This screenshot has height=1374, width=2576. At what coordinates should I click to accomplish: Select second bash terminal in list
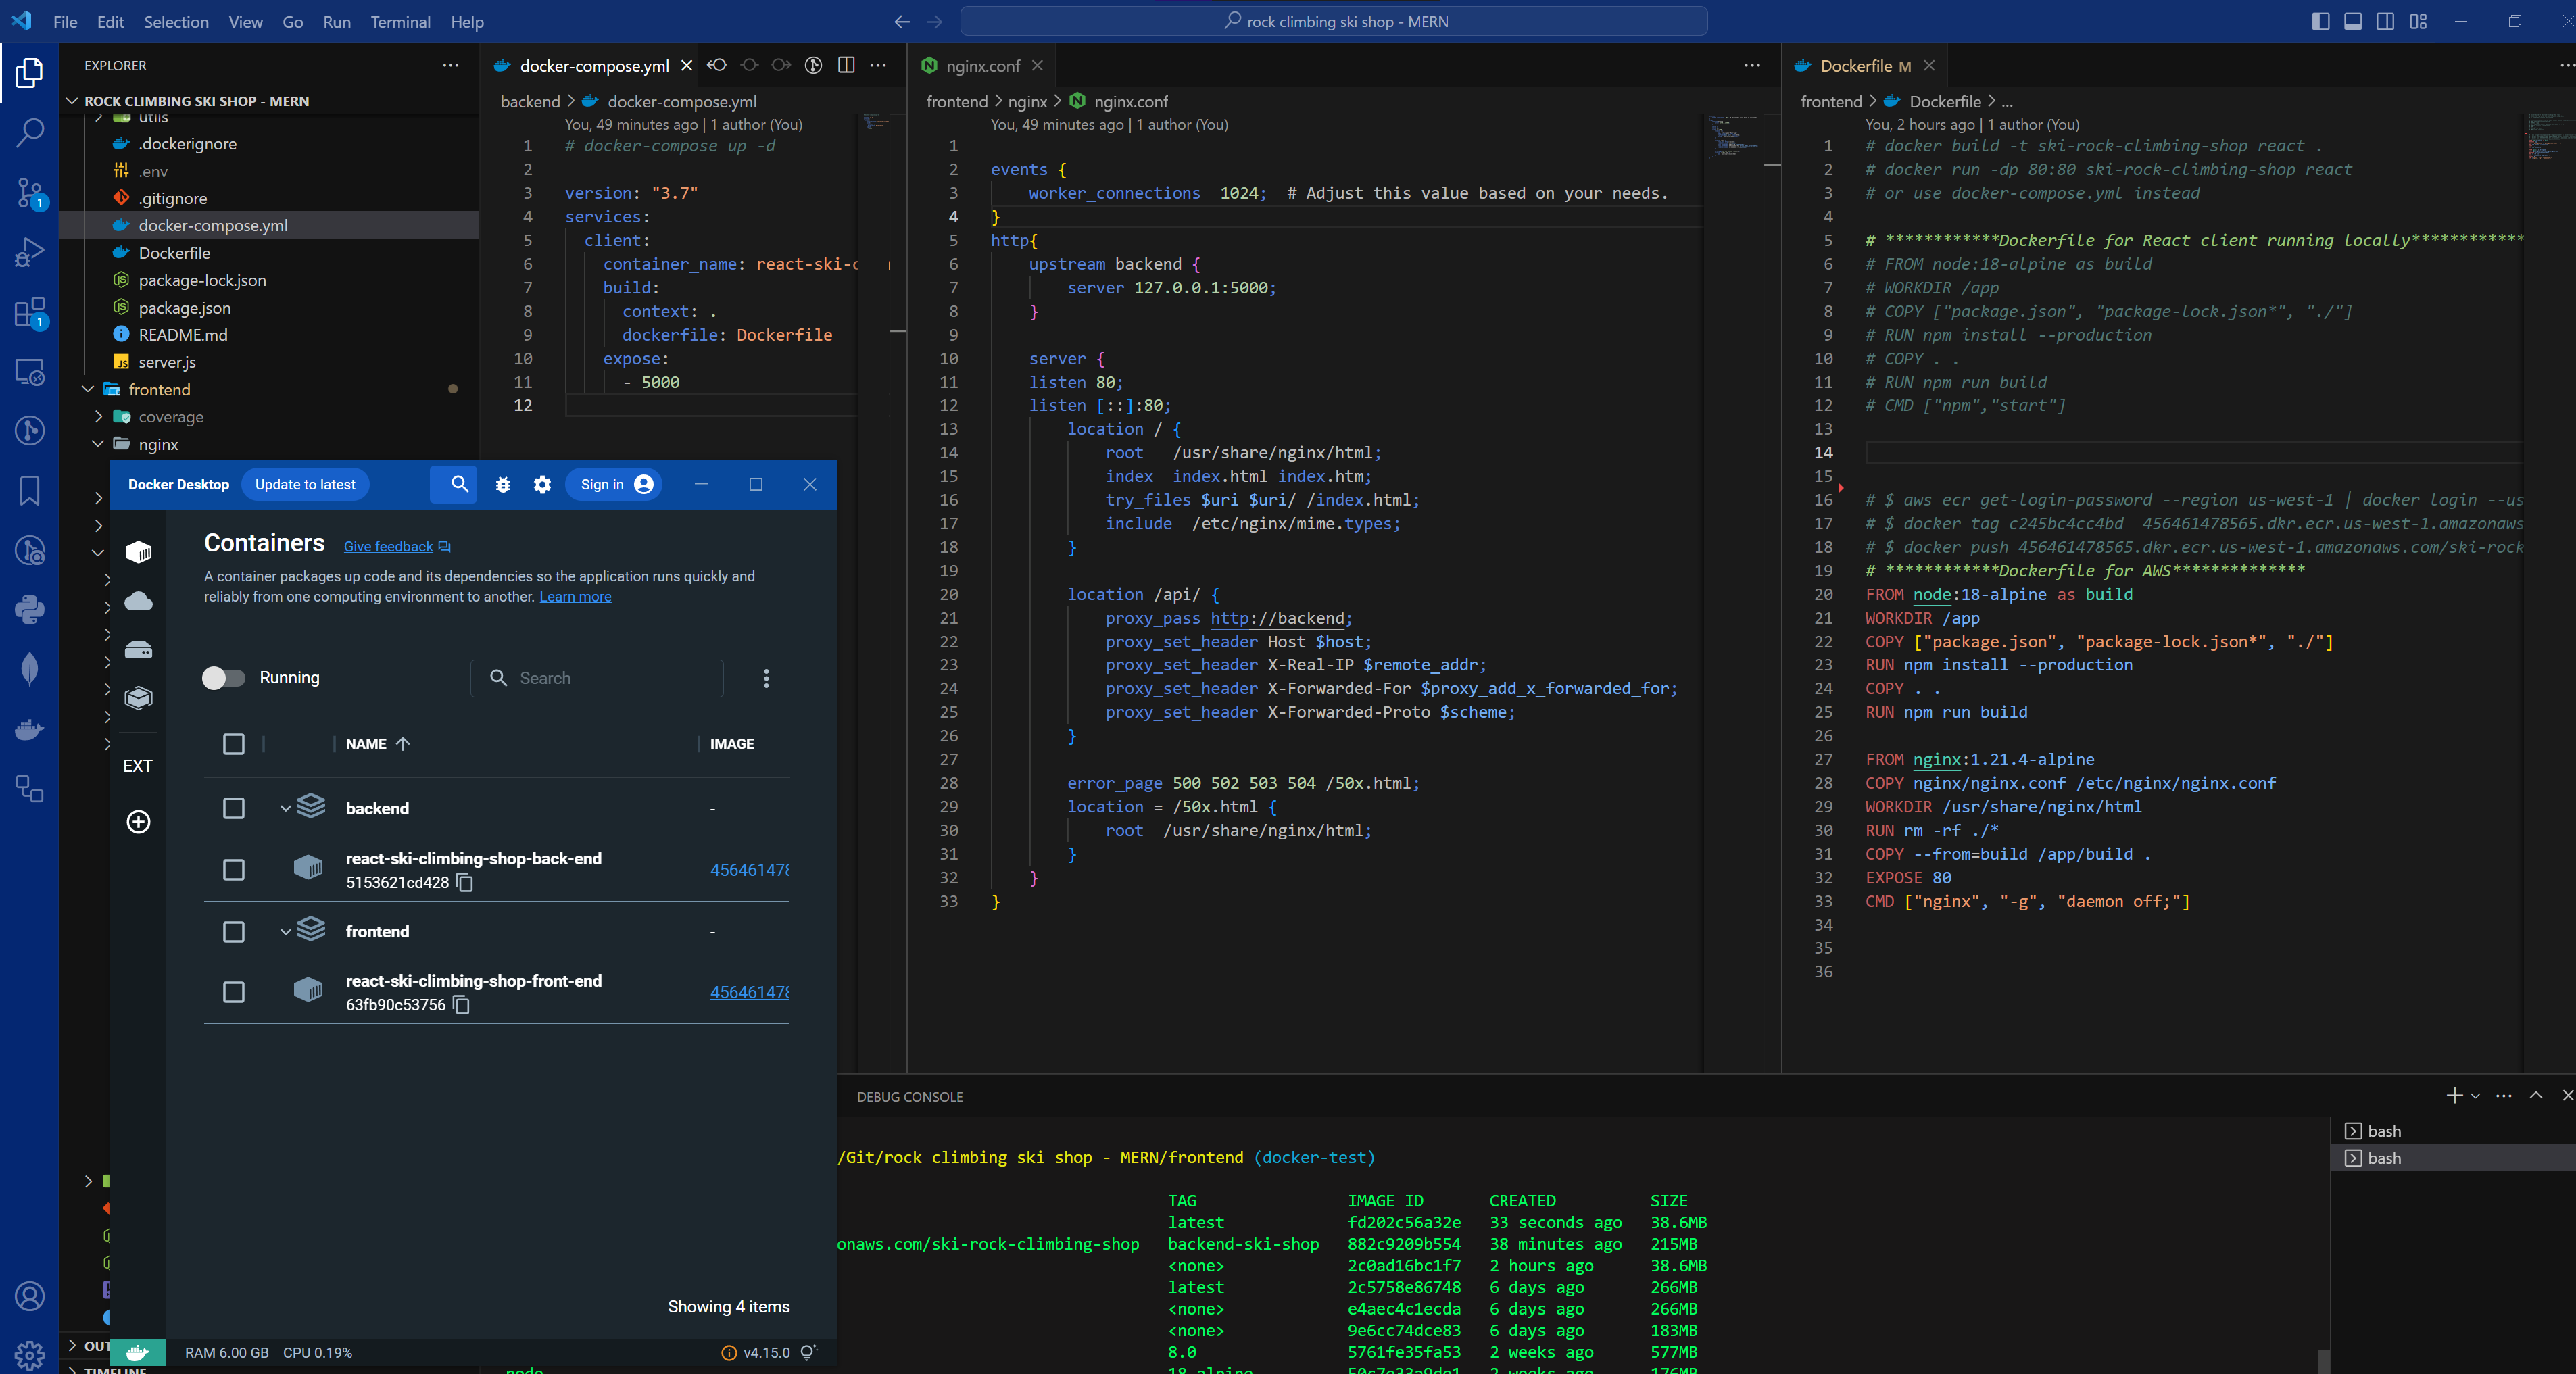tap(2453, 1158)
